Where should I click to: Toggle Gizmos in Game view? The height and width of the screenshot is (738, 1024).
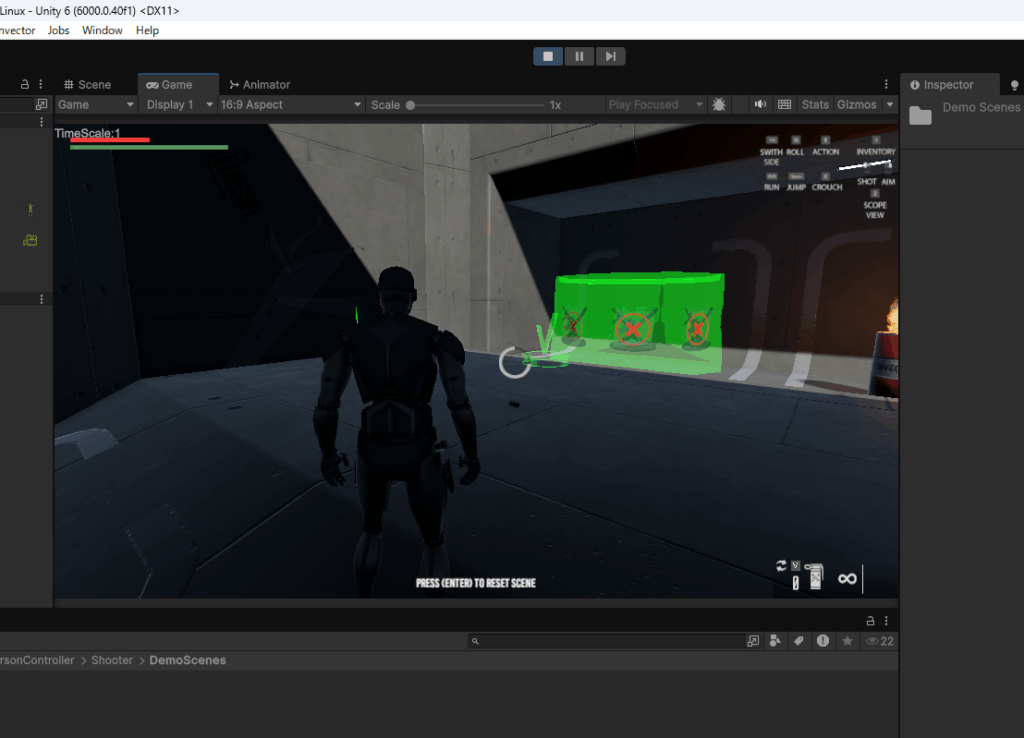point(857,105)
